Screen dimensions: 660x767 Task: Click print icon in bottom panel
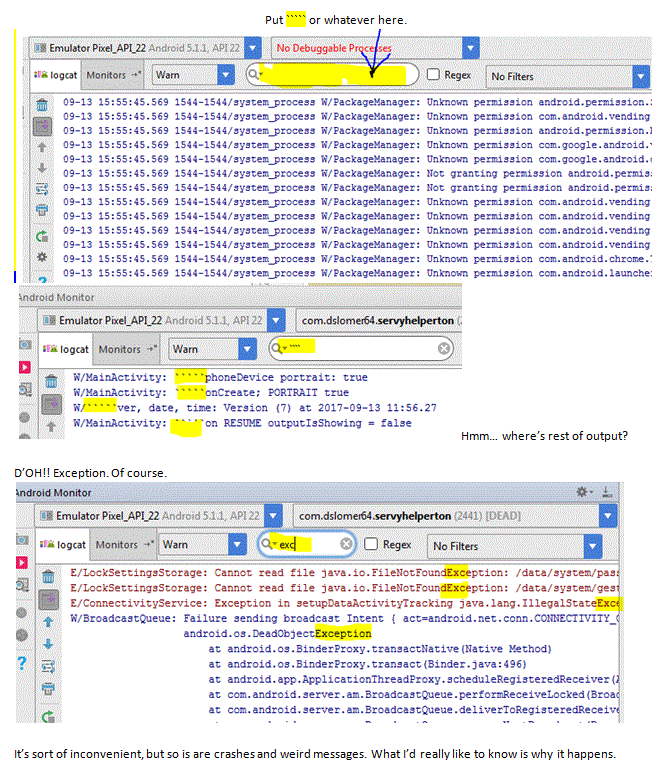(48, 689)
